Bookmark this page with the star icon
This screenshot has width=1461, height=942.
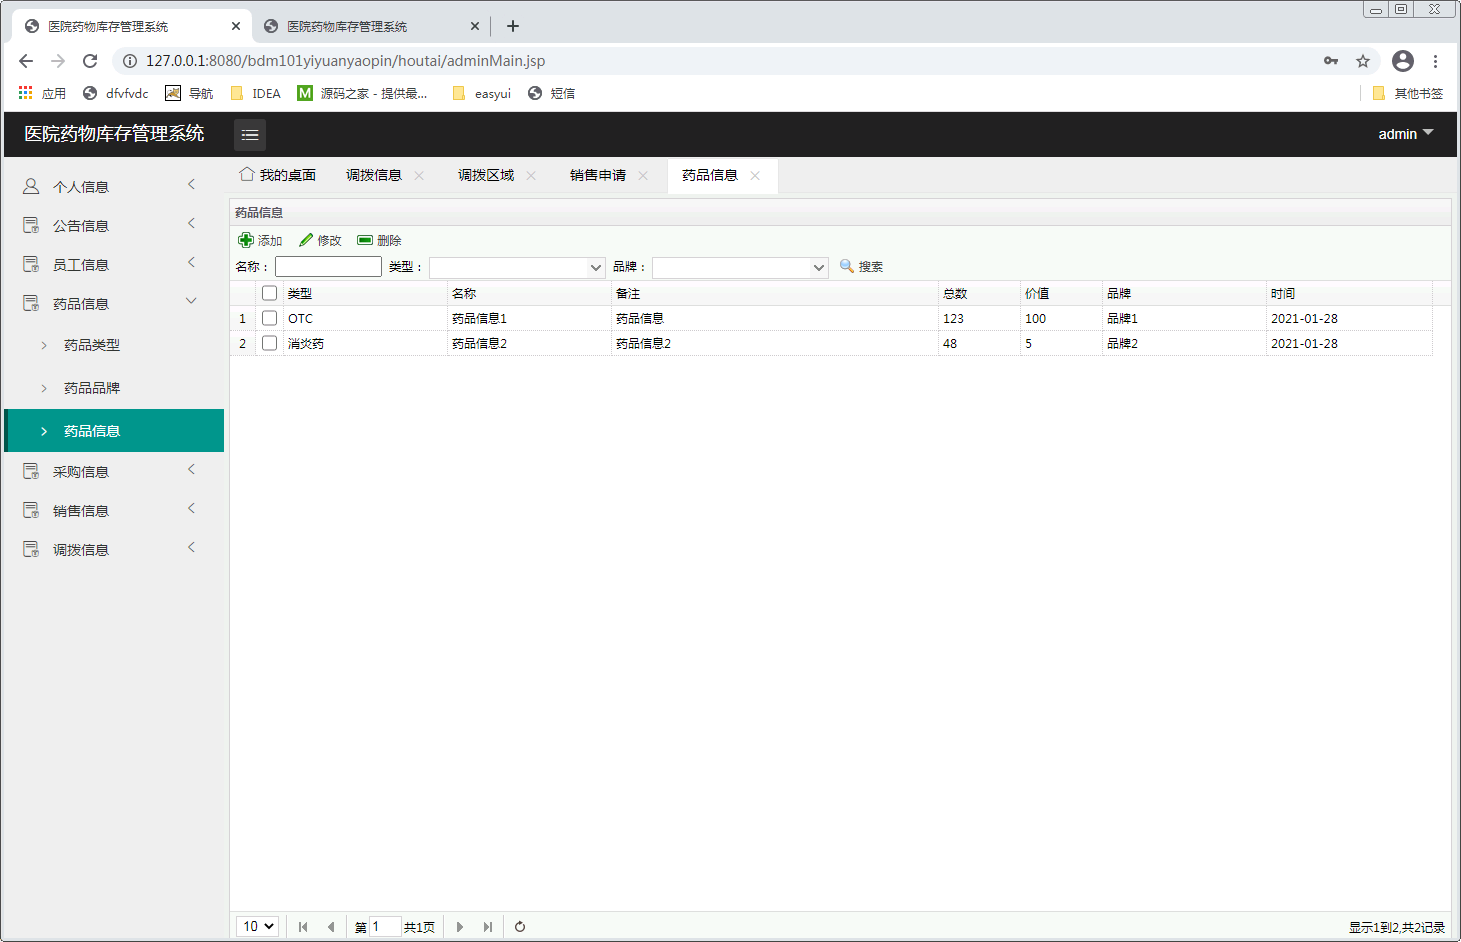pos(1363,61)
